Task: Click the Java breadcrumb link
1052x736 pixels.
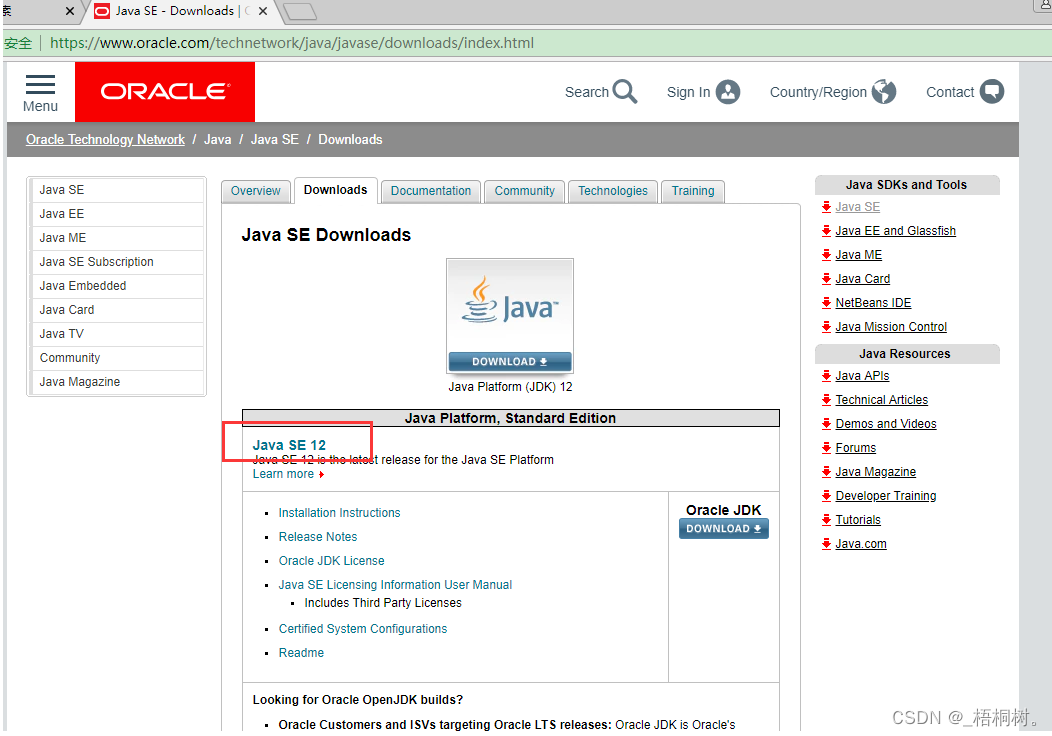Action: (217, 140)
